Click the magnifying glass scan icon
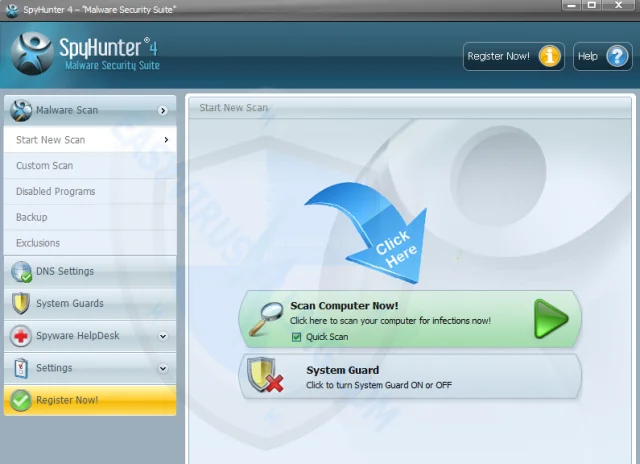Screen dimensions: 640x464 point(266,319)
